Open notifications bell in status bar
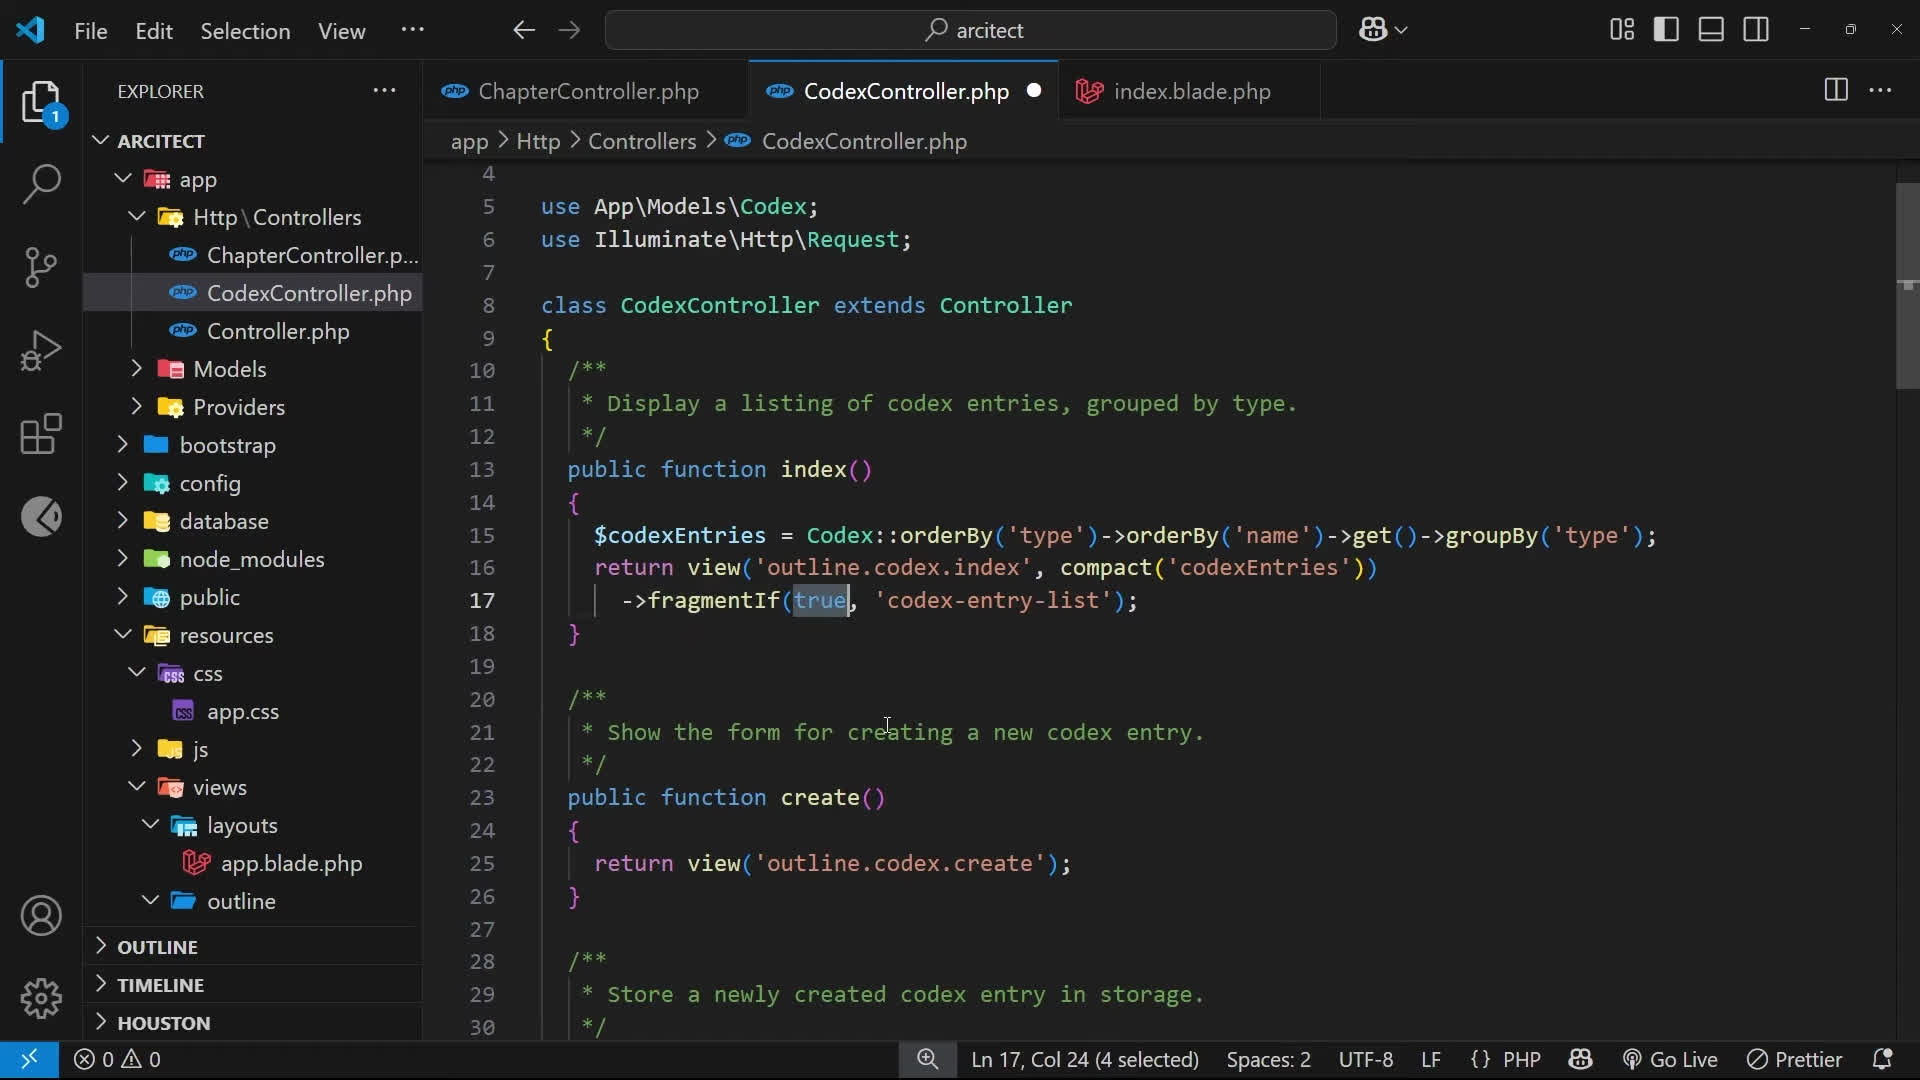Screen dimensions: 1920x1080 [1882, 1059]
